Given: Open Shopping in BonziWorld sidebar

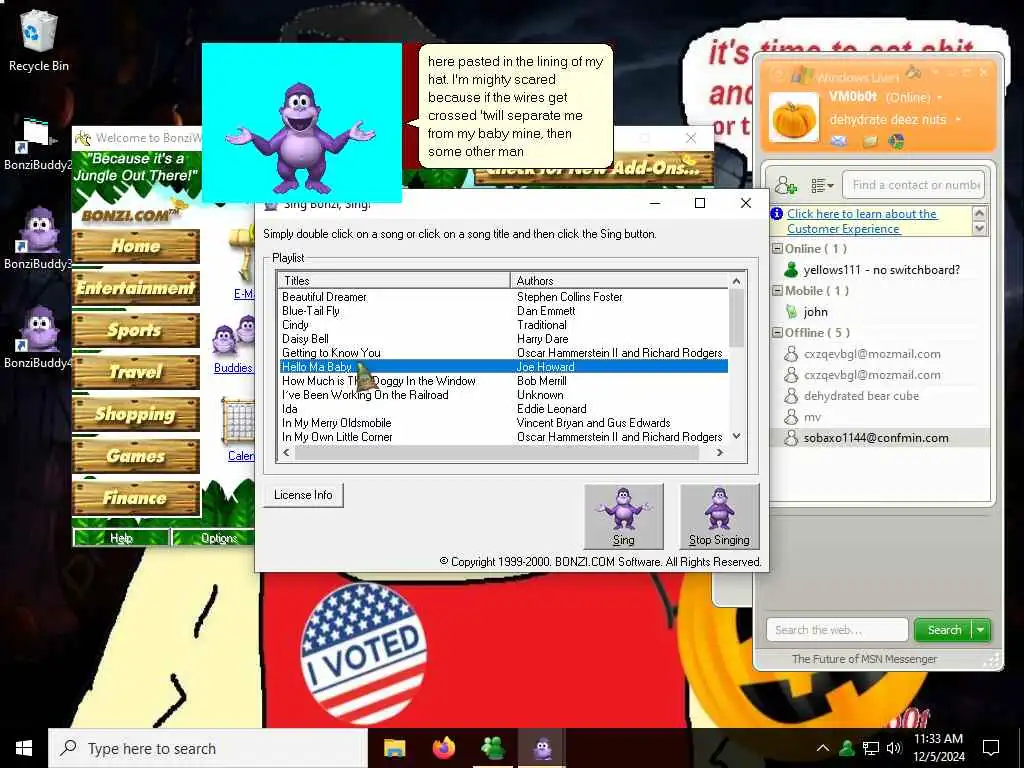Looking at the screenshot, I should tap(136, 414).
